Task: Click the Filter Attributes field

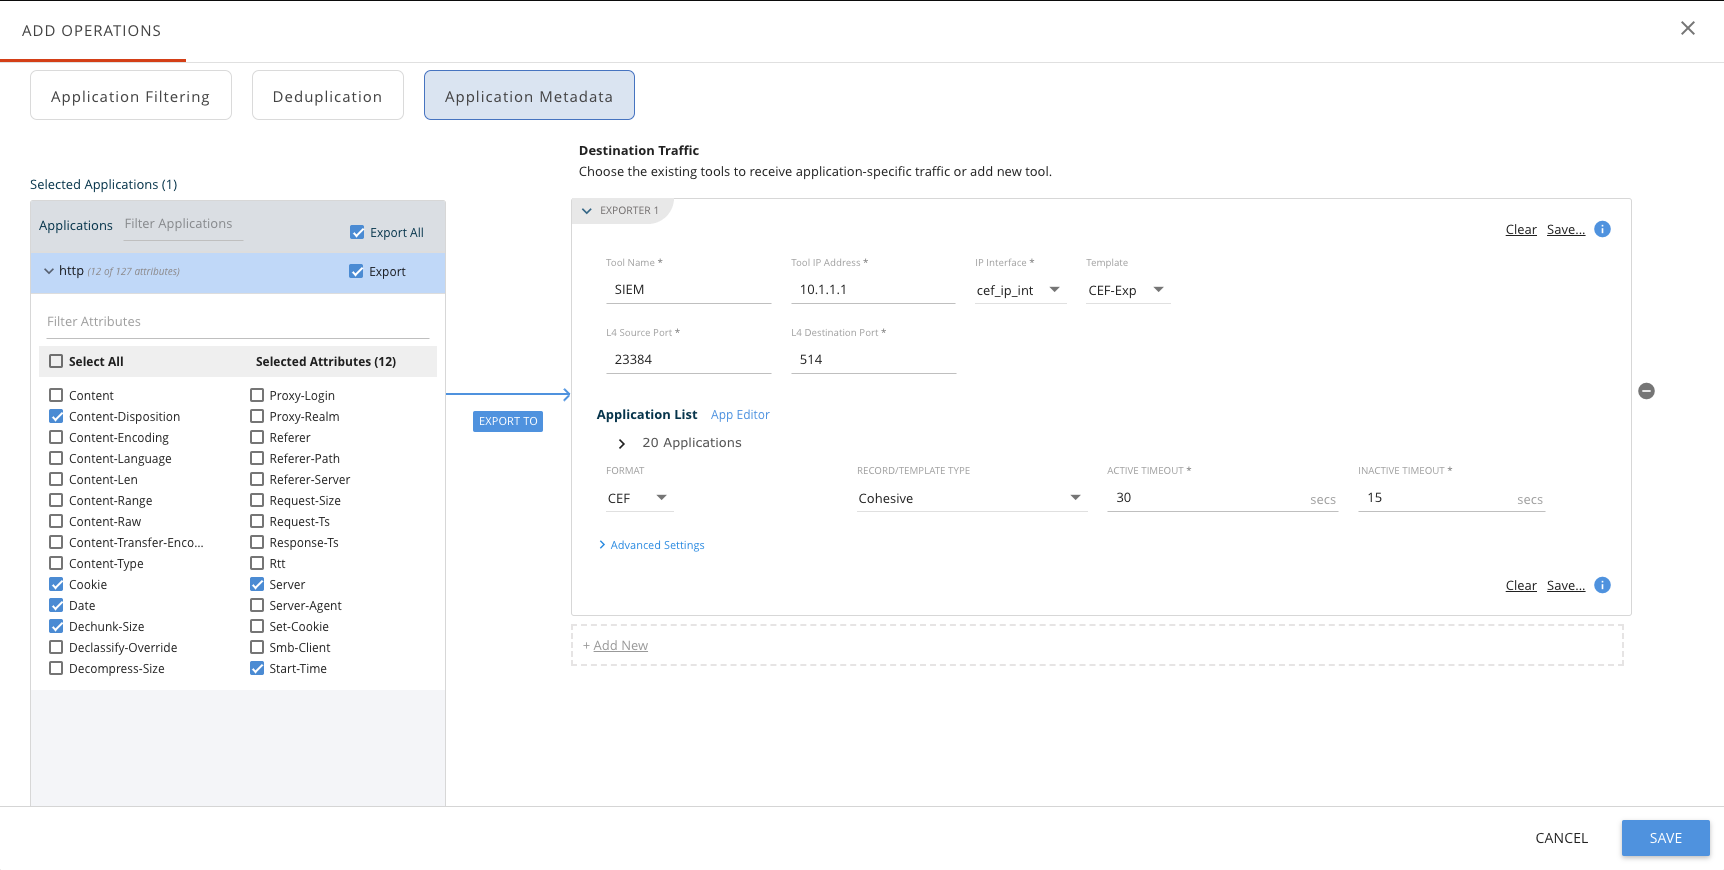Action: click(x=238, y=322)
